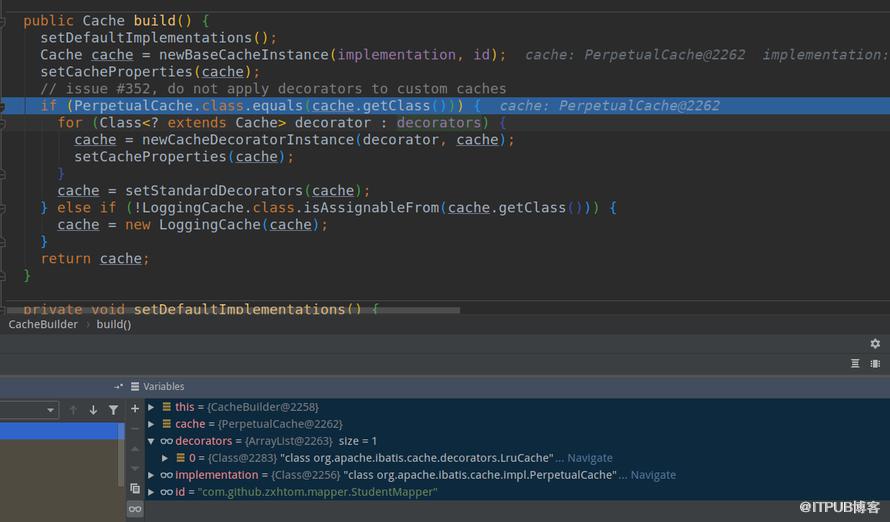This screenshot has height=522, width=890.
Task: Click 'isAssignableFrom' in else-if line
Action: point(371,208)
